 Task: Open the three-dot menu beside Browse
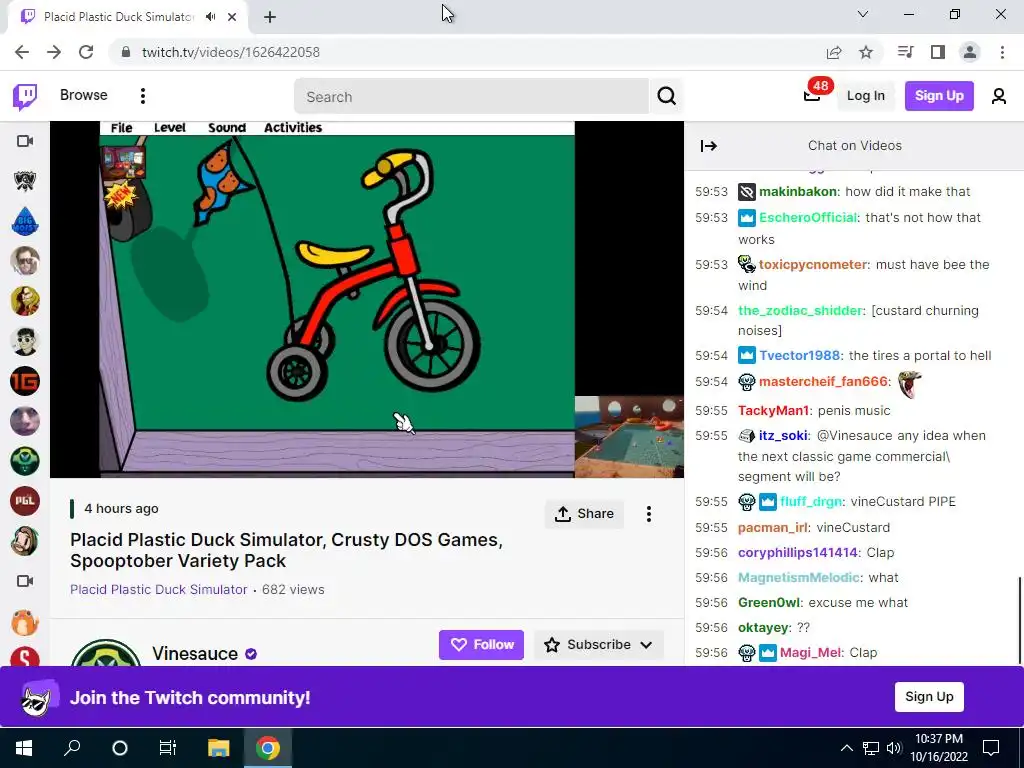142,96
